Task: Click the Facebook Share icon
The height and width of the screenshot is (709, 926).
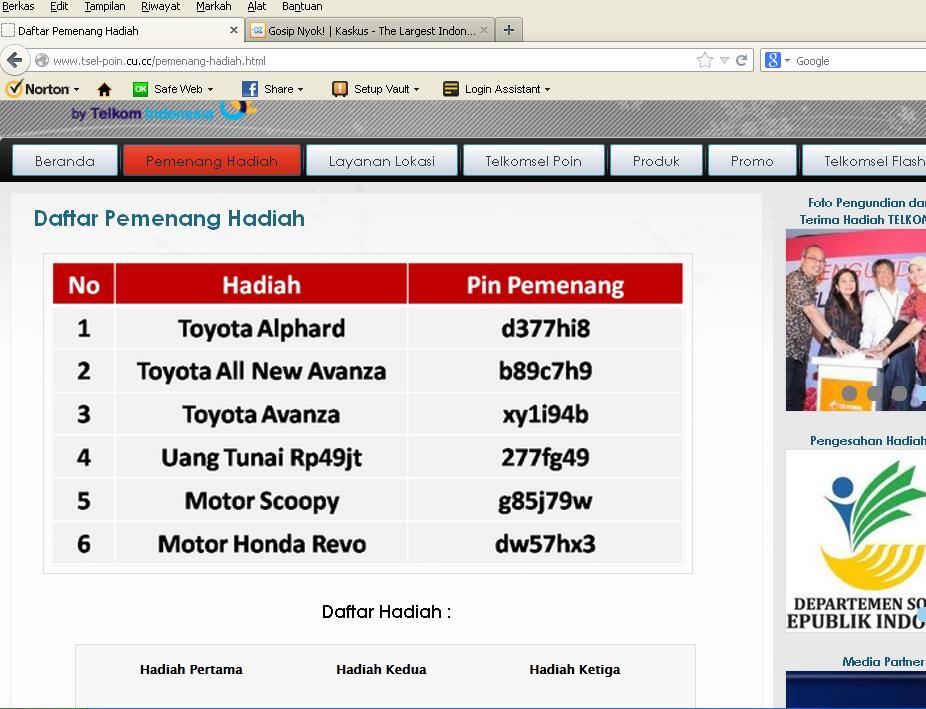Action: tap(250, 89)
